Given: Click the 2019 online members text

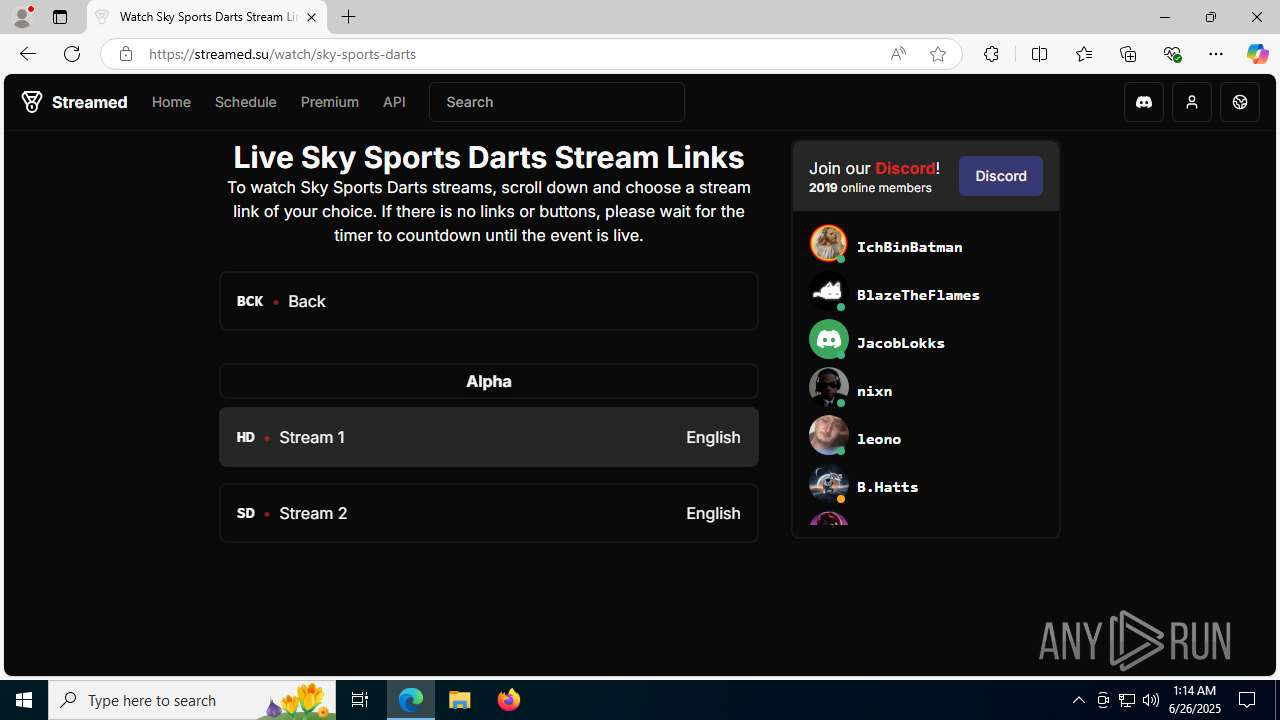Looking at the screenshot, I should coord(870,188).
